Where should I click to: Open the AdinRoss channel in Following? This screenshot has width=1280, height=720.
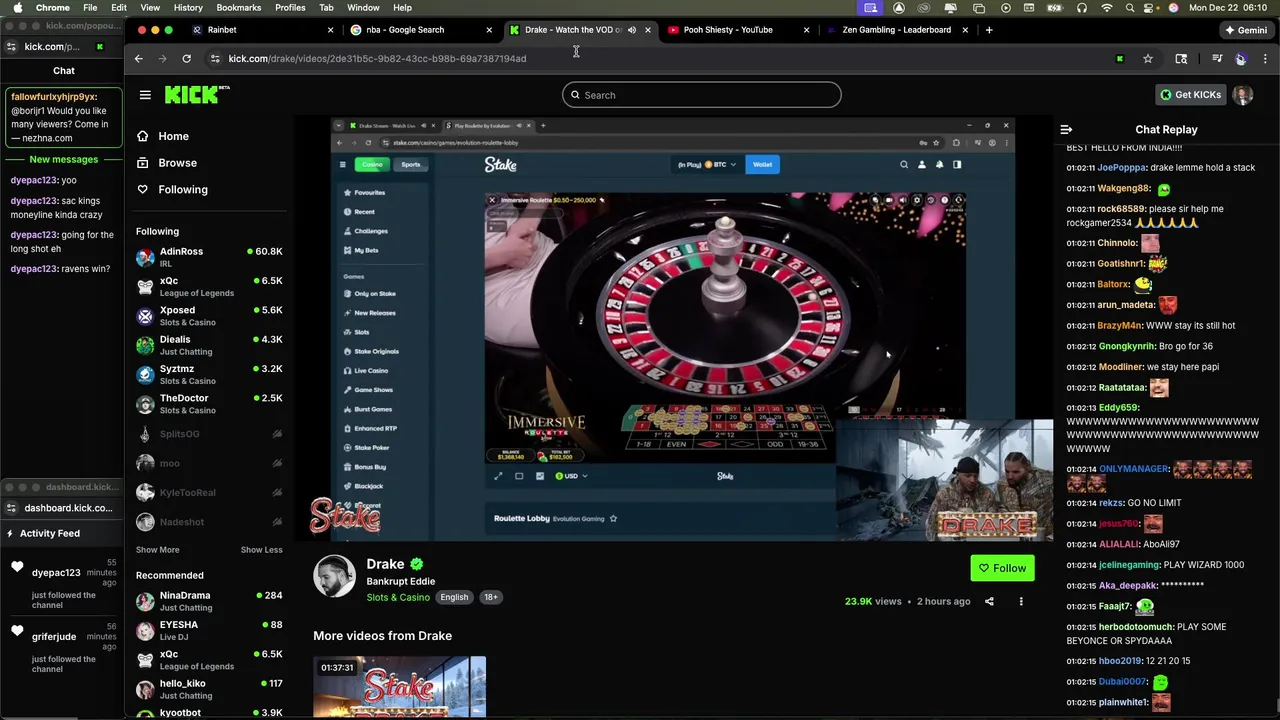tap(209, 257)
